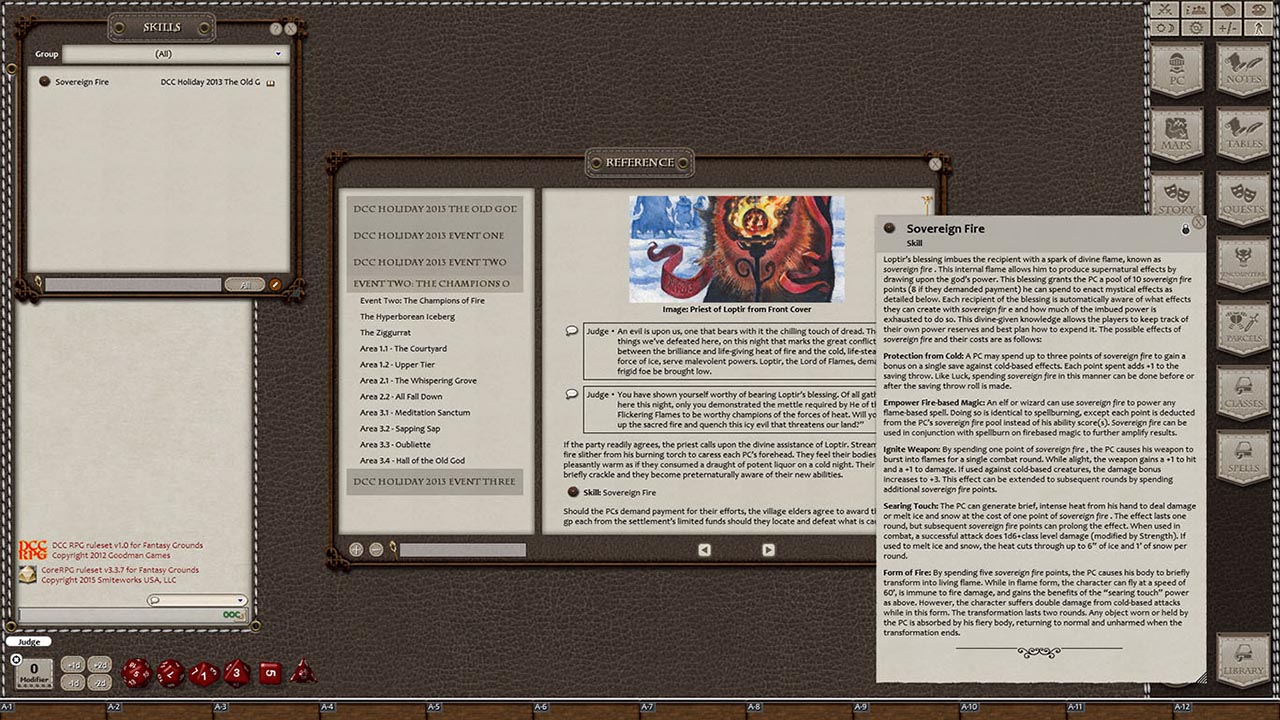1280x720 pixels.
Task: Click the next page arrow in Reference
Action: (x=767, y=549)
